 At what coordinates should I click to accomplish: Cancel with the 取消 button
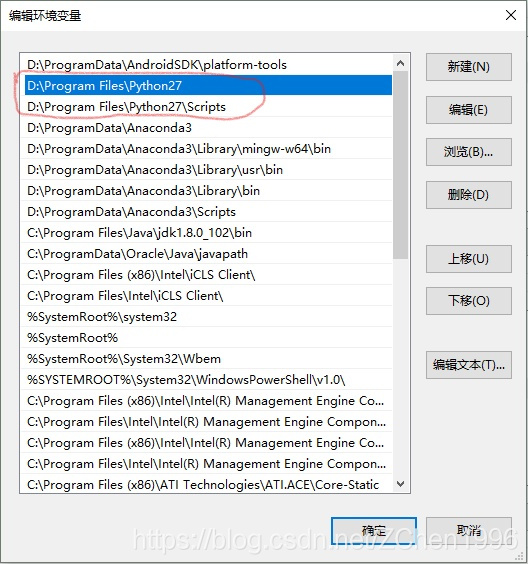coord(469,531)
